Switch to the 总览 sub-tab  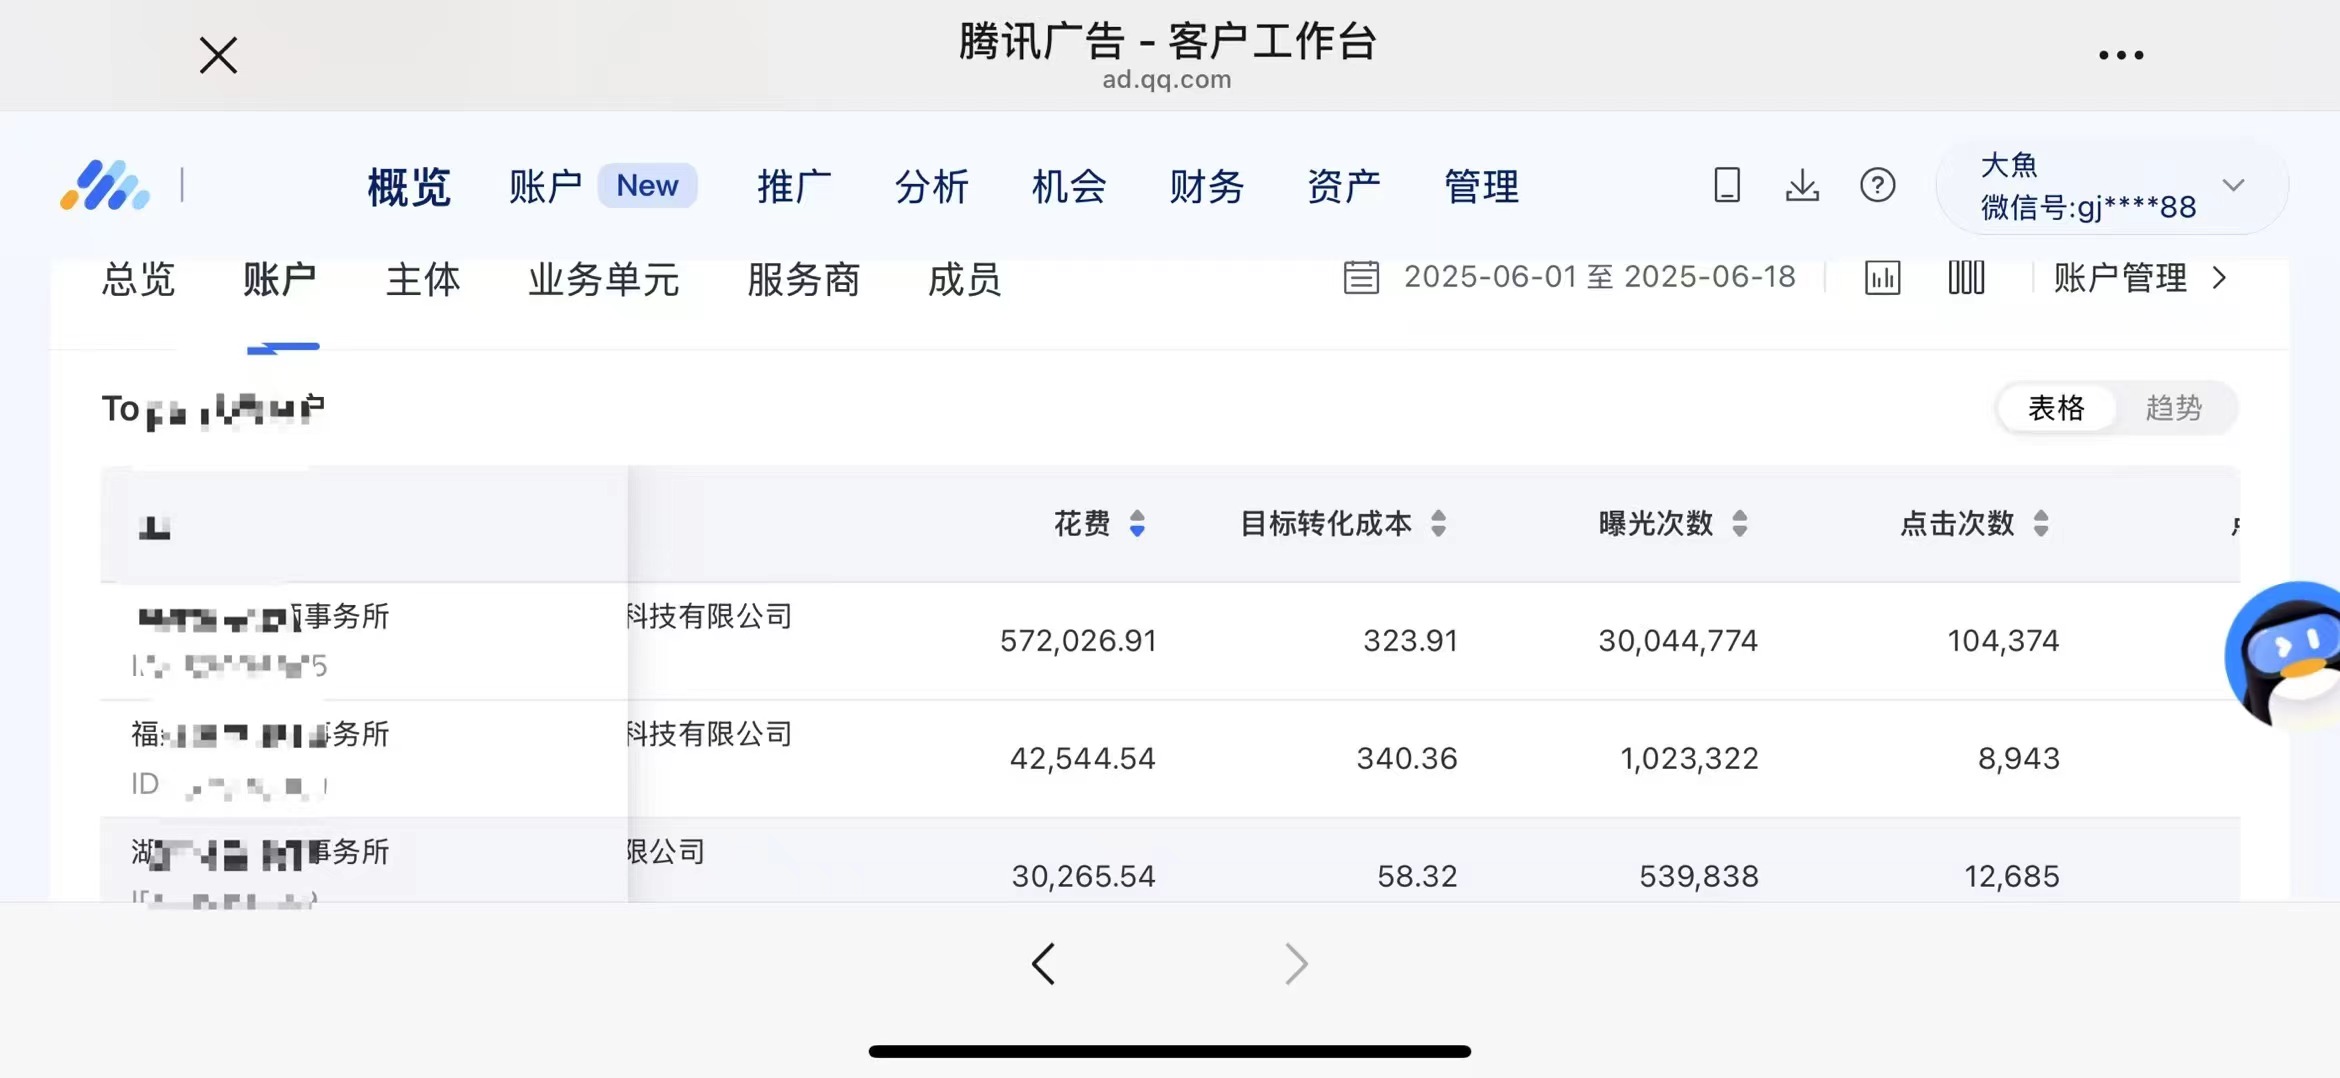pos(138,279)
